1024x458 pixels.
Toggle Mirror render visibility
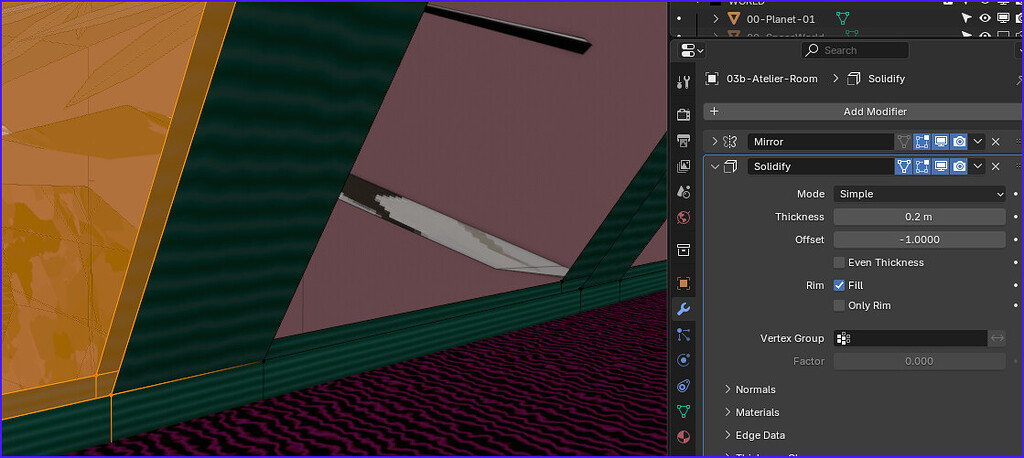click(959, 141)
